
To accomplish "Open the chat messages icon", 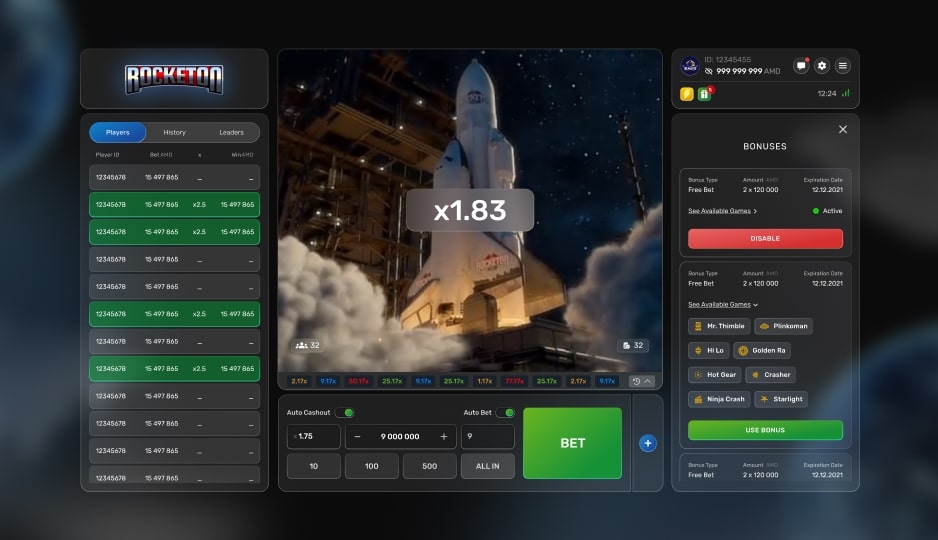I will pos(801,66).
